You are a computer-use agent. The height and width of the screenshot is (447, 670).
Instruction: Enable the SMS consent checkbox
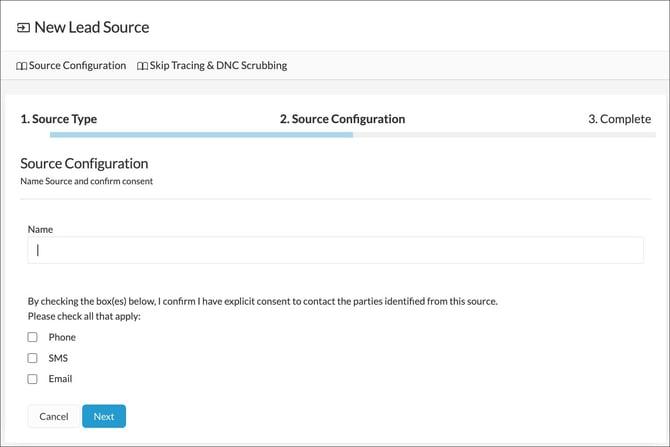click(32, 358)
